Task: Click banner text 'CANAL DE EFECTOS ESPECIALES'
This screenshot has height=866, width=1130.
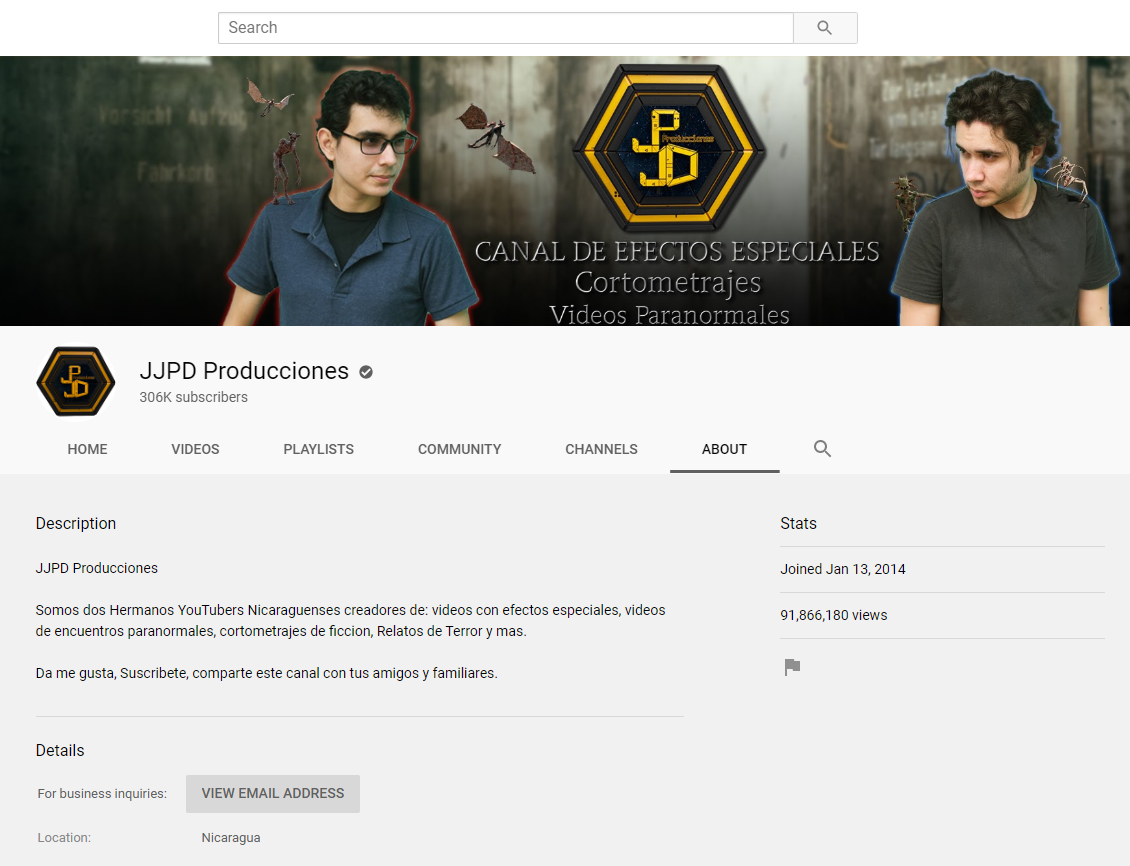Action: coord(677,251)
